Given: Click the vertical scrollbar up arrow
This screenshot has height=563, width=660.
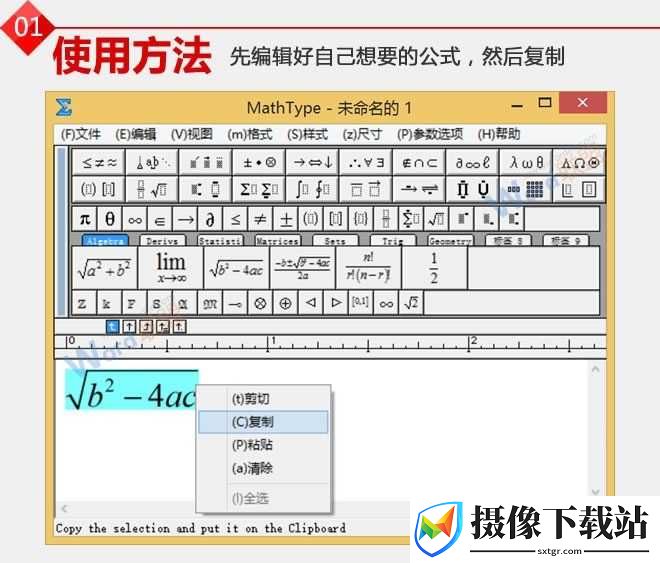Looking at the screenshot, I should [595, 369].
